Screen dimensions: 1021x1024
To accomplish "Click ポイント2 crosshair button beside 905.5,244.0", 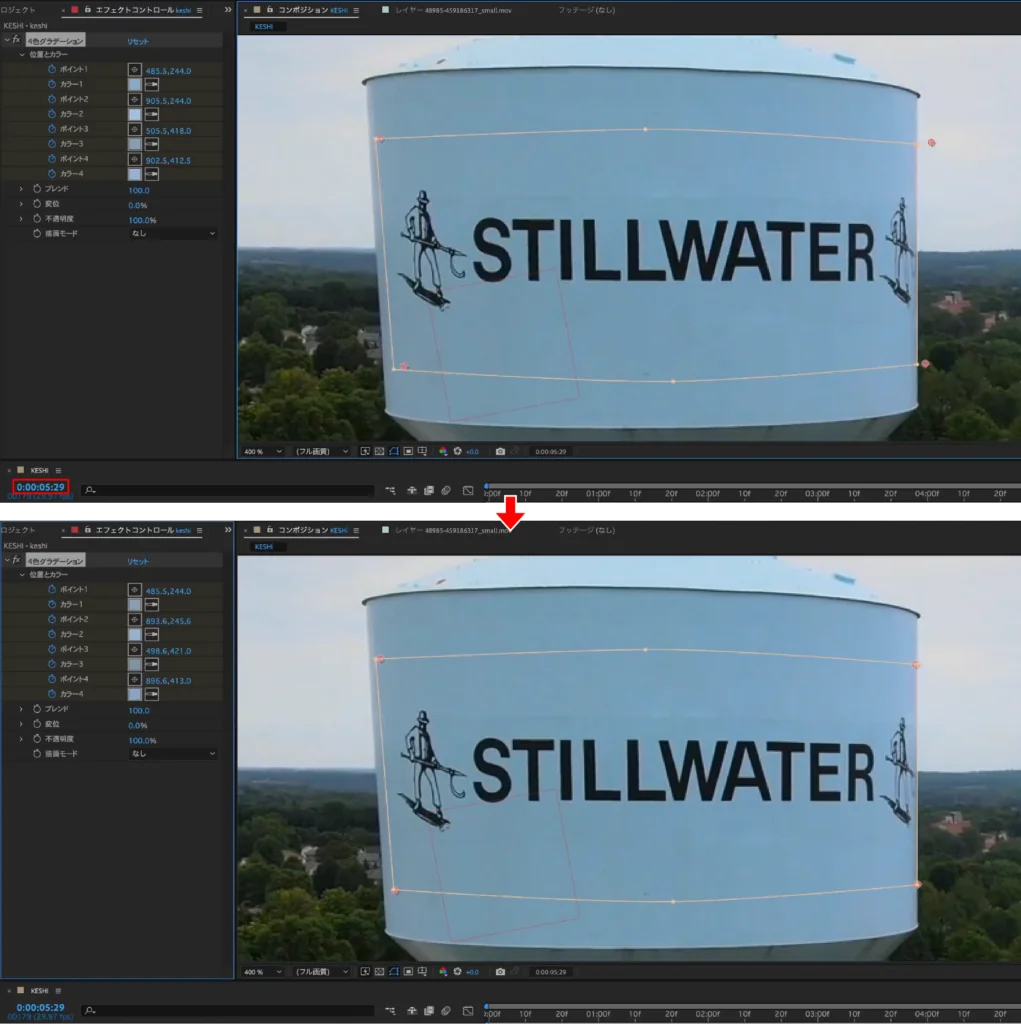I will pyautogui.click(x=135, y=99).
